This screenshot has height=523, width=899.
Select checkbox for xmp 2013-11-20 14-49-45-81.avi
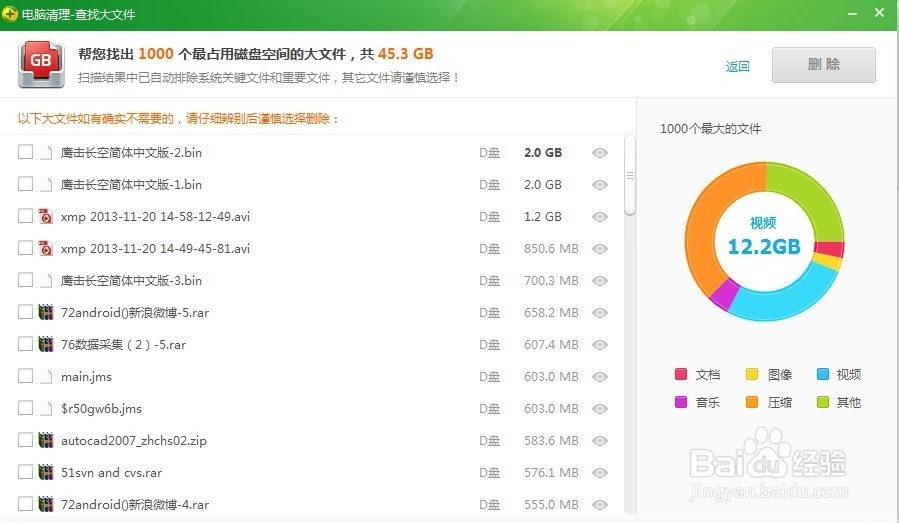pyautogui.click(x=25, y=248)
